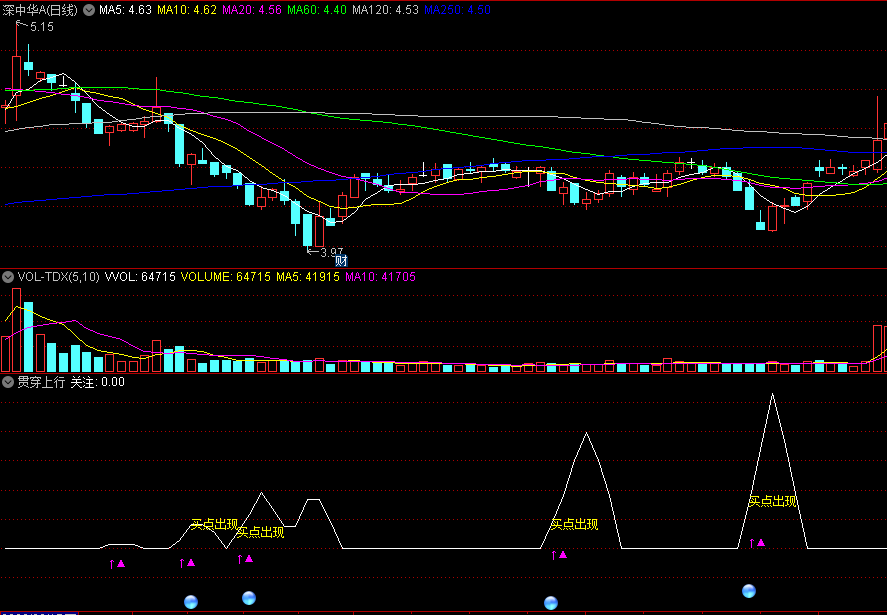Click the VOLUME: 64715 value
Screen dimensions: 887x615
point(226,277)
